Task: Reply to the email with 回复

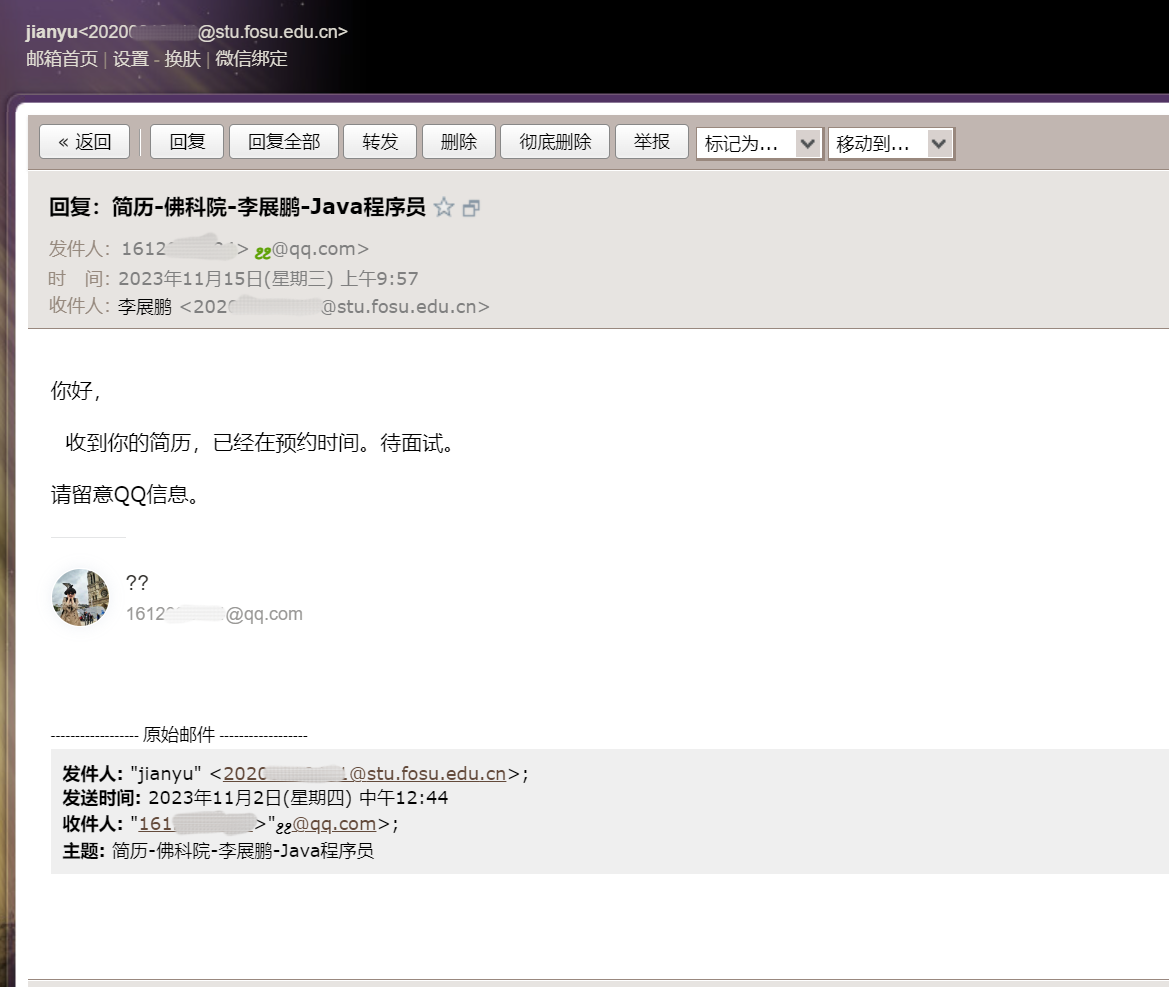Action: click(187, 142)
